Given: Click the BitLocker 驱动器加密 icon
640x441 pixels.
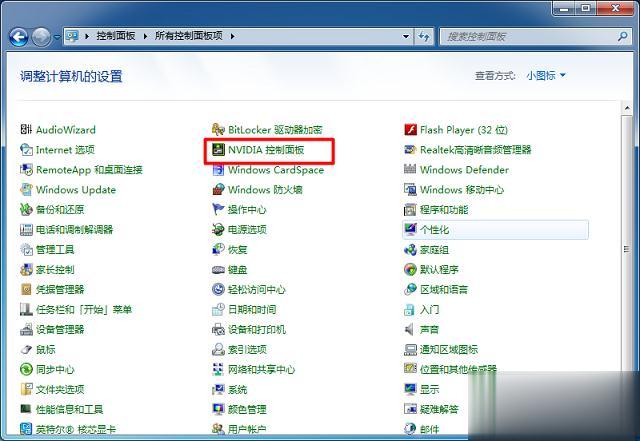Looking at the screenshot, I should (x=219, y=130).
